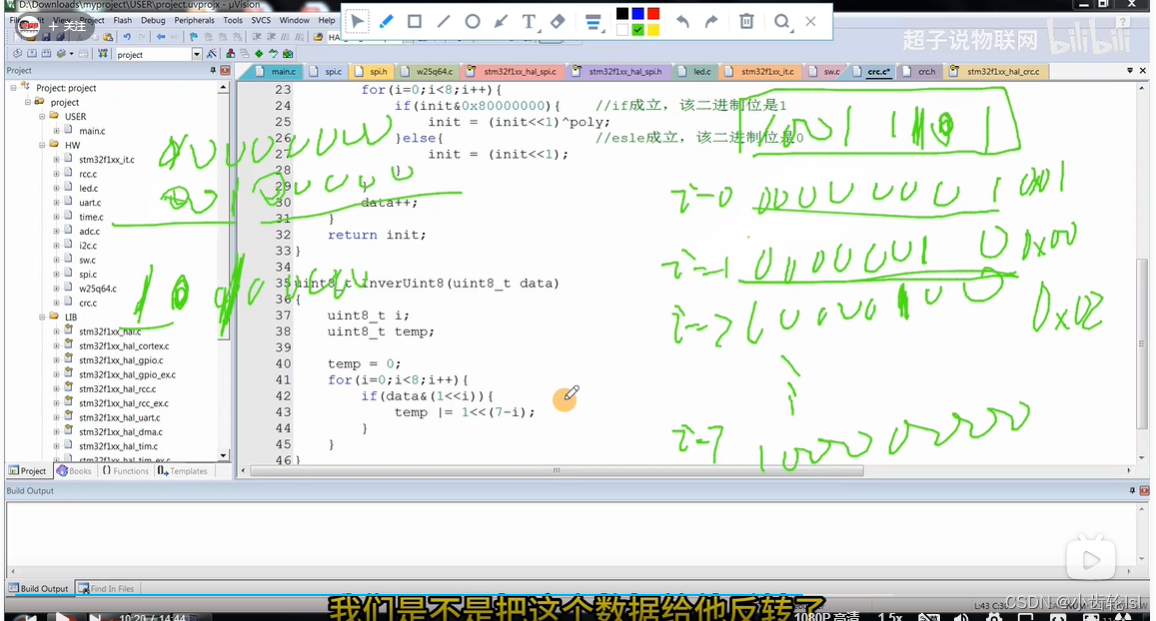
Task: Switch to the led.c editor tab
Action: coord(695,72)
